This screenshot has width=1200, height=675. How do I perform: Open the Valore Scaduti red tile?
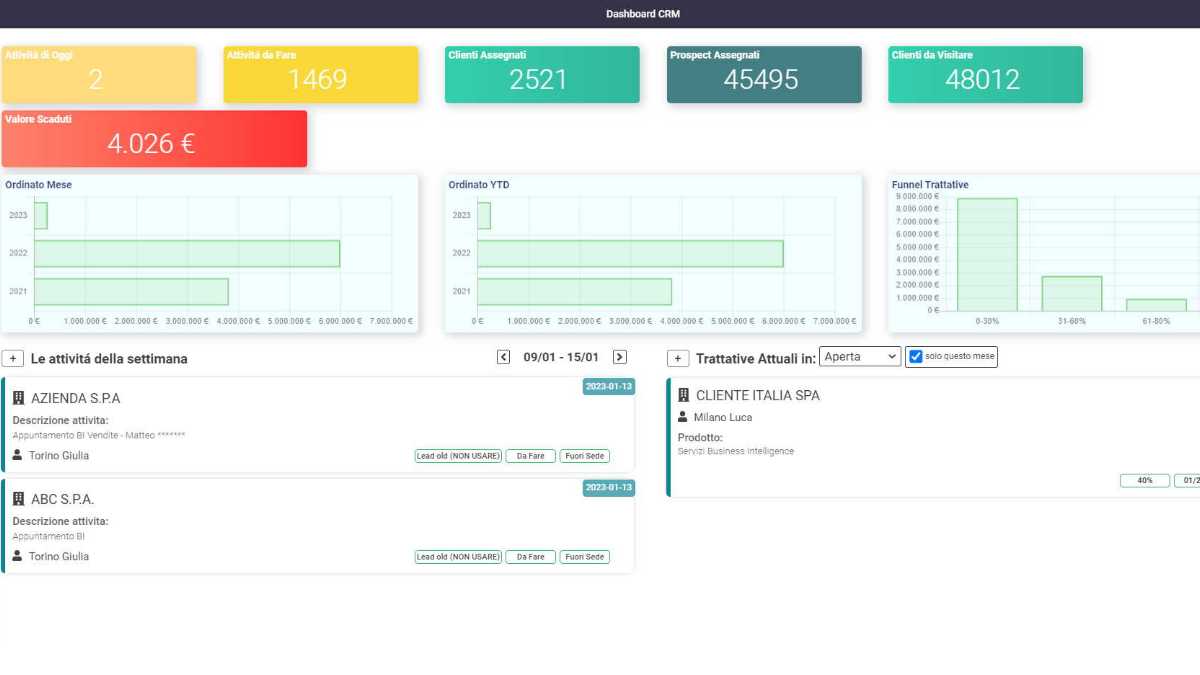(154, 138)
